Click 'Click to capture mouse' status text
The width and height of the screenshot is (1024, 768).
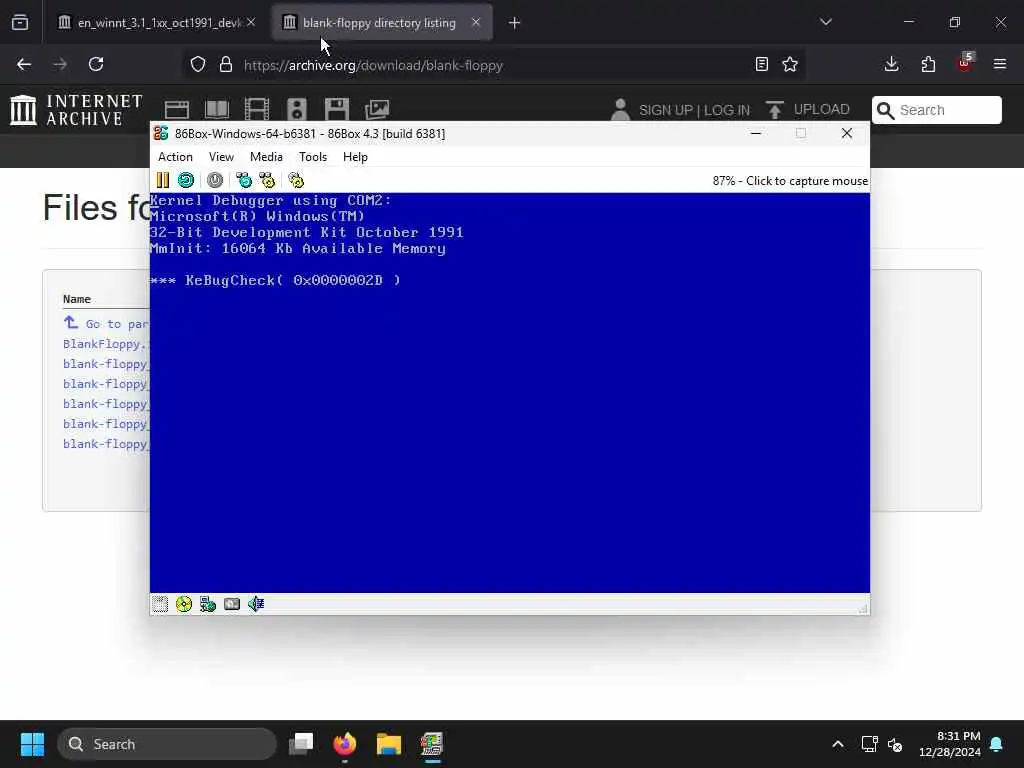point(807,181)
